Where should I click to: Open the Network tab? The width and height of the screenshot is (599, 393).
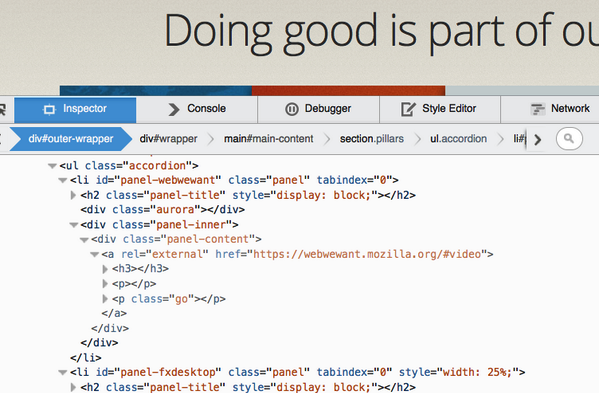click(550, 110)
